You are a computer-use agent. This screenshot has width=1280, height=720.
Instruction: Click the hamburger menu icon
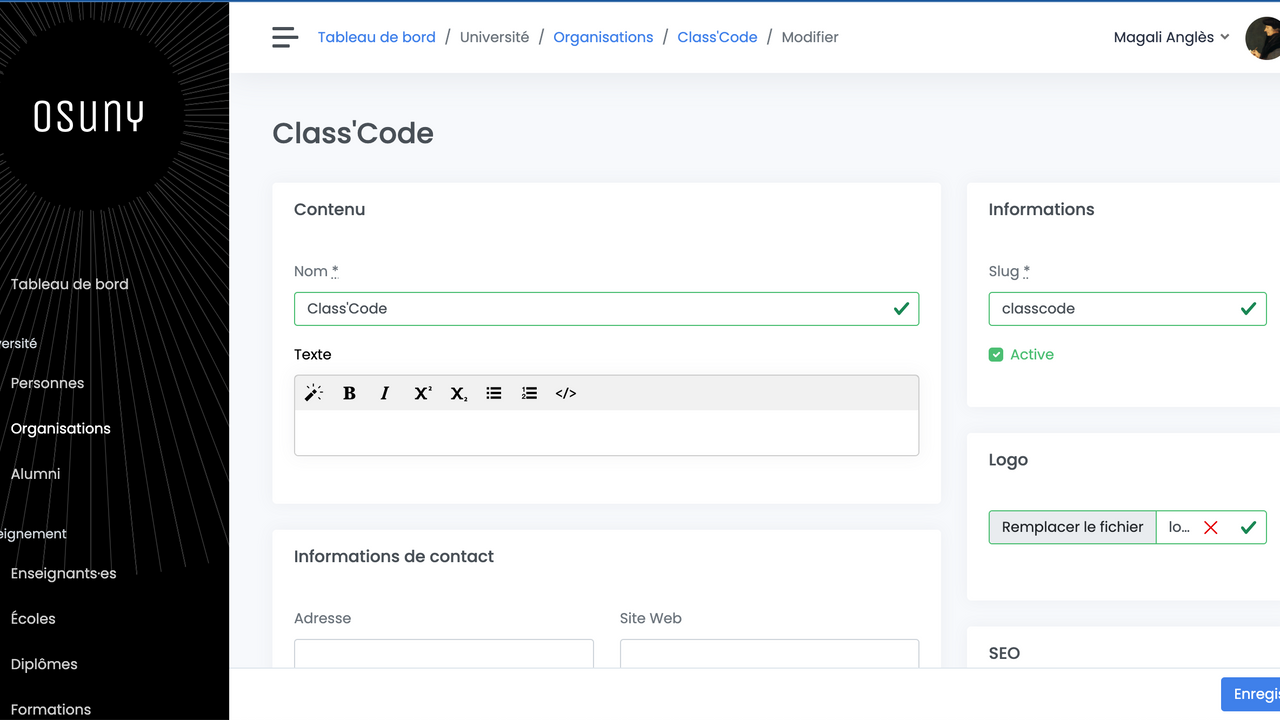click(285, 37)
